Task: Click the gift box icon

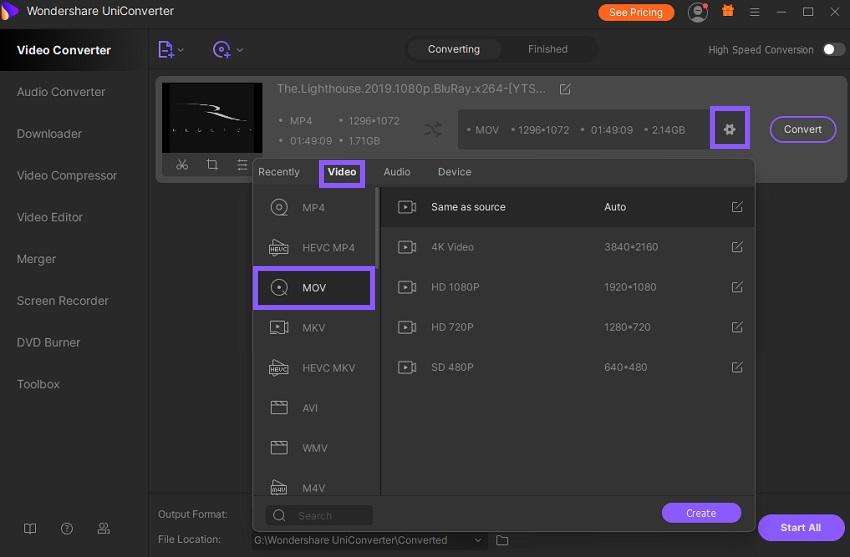Action: (727, 12)
